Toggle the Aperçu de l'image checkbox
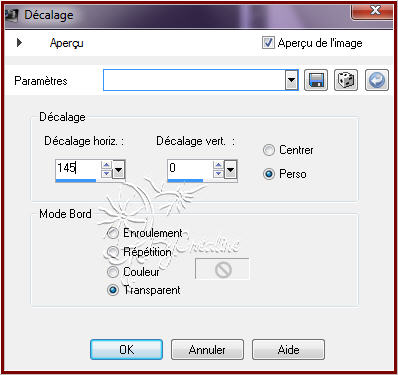The image size is (398, 375). point(268,43)
